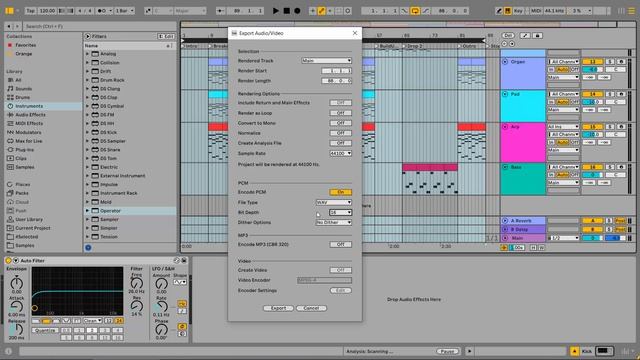This screenshot has height=360, width=640.
Task: Start playback with the Play button
Action: click(276, 11)
